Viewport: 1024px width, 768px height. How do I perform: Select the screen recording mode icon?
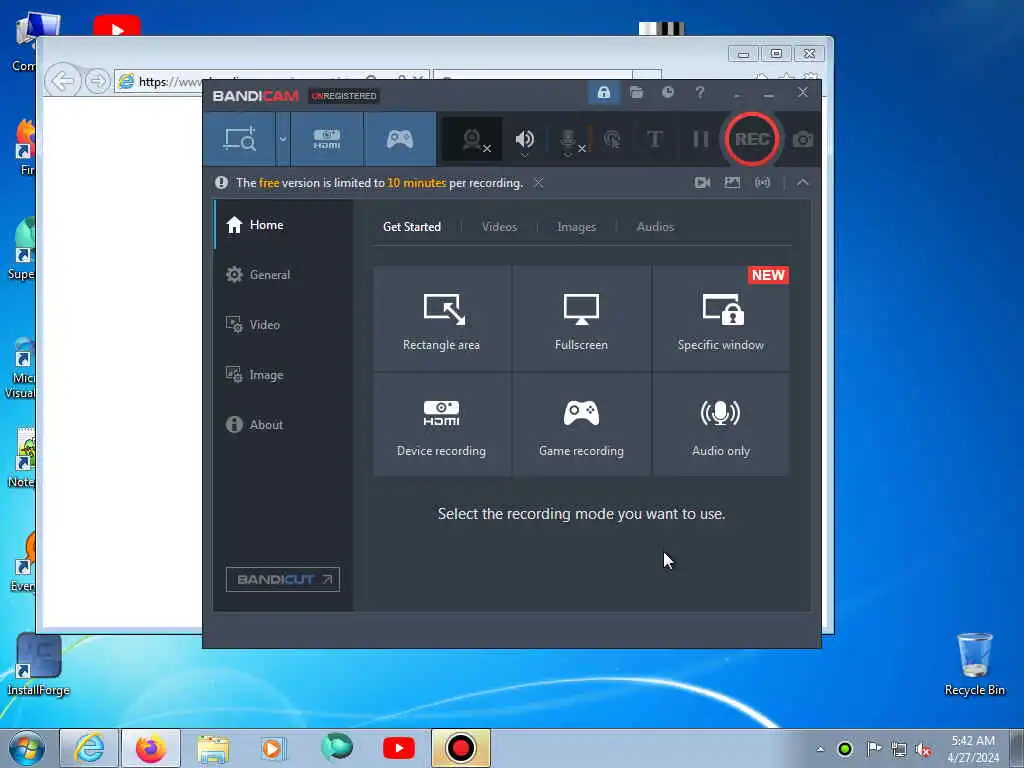(x=240, y=139)
